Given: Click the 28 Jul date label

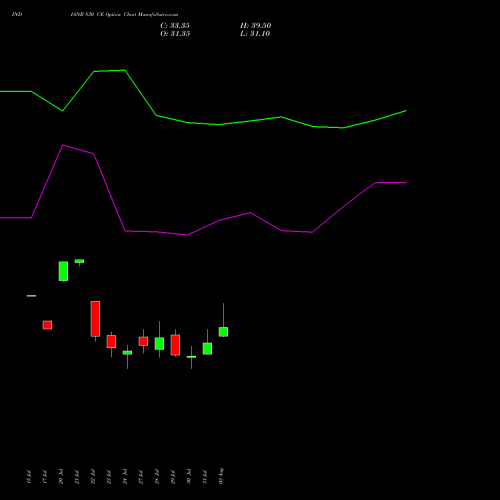Looking at the screenshot, I should pyautogui.click(x=157, y=477).
